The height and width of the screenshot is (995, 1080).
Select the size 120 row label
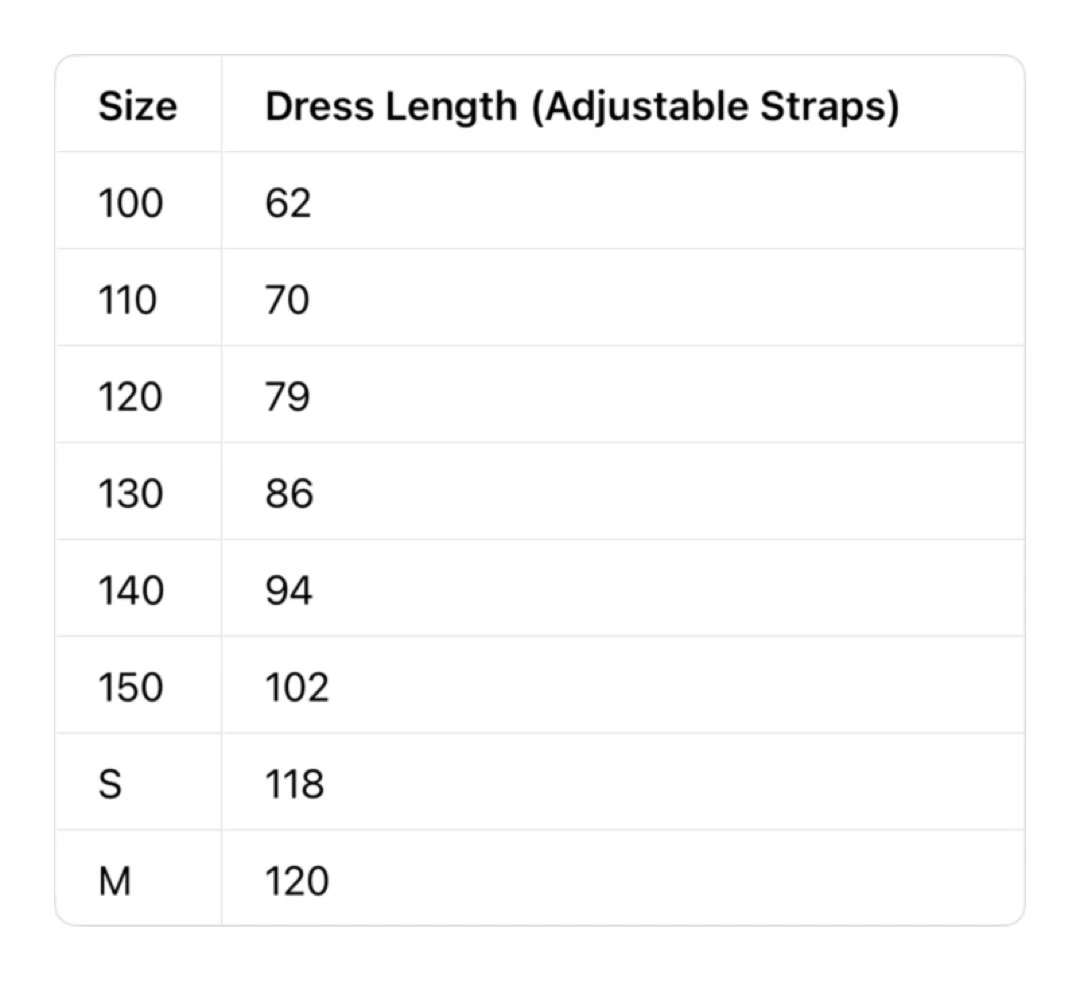point(131,397)
